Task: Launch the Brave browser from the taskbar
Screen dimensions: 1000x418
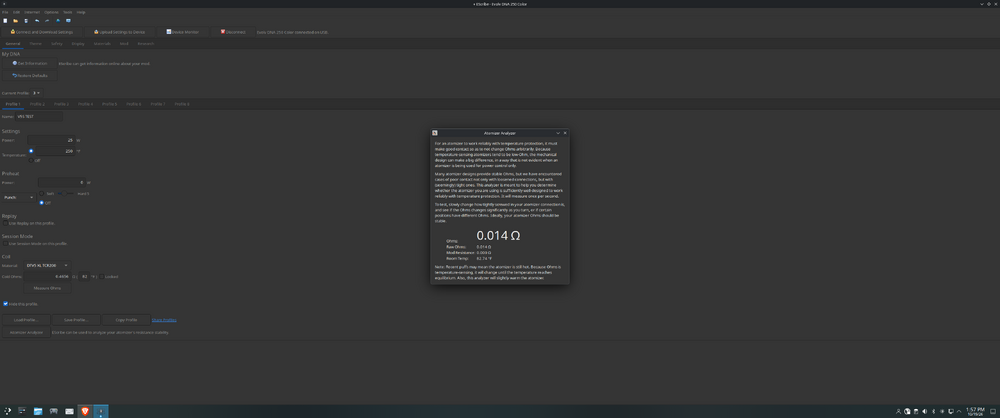Action: click(85, 412)
